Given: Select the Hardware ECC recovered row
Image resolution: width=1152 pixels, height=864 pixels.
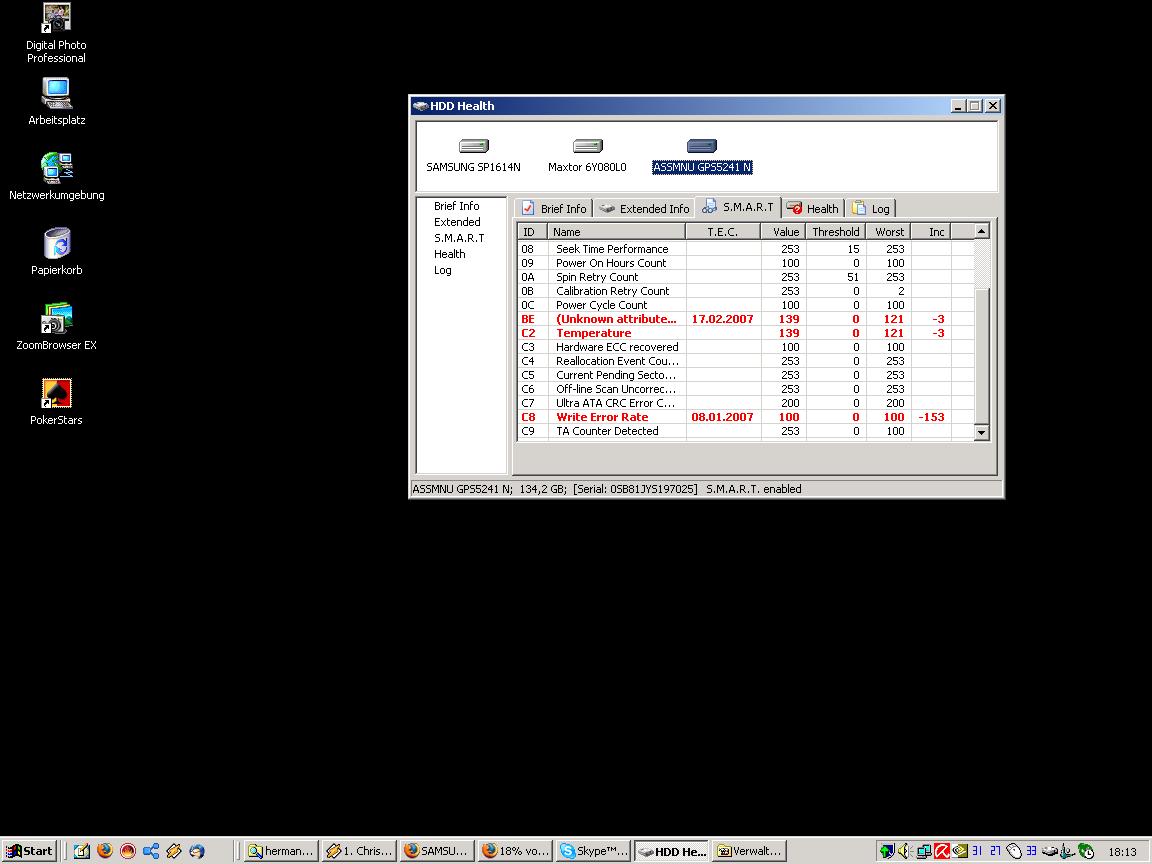Looking at the screenshot, I should point(746,347).
